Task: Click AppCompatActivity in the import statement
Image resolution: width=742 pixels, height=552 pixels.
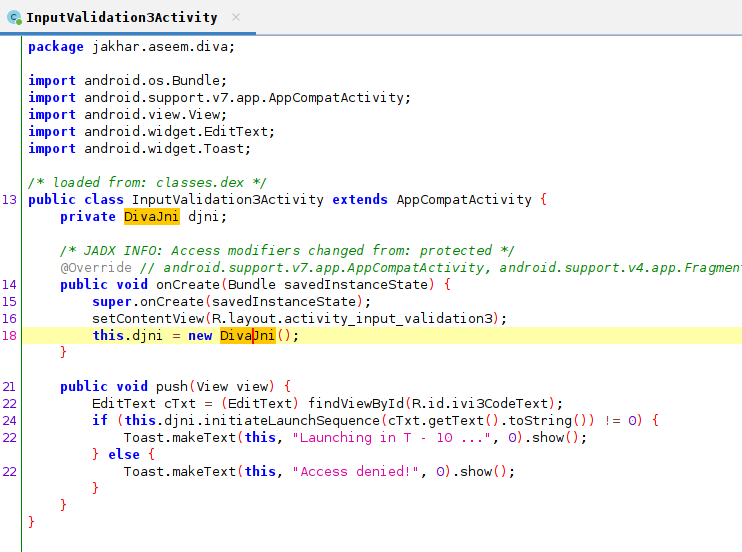Action: [x=336, y=98]
